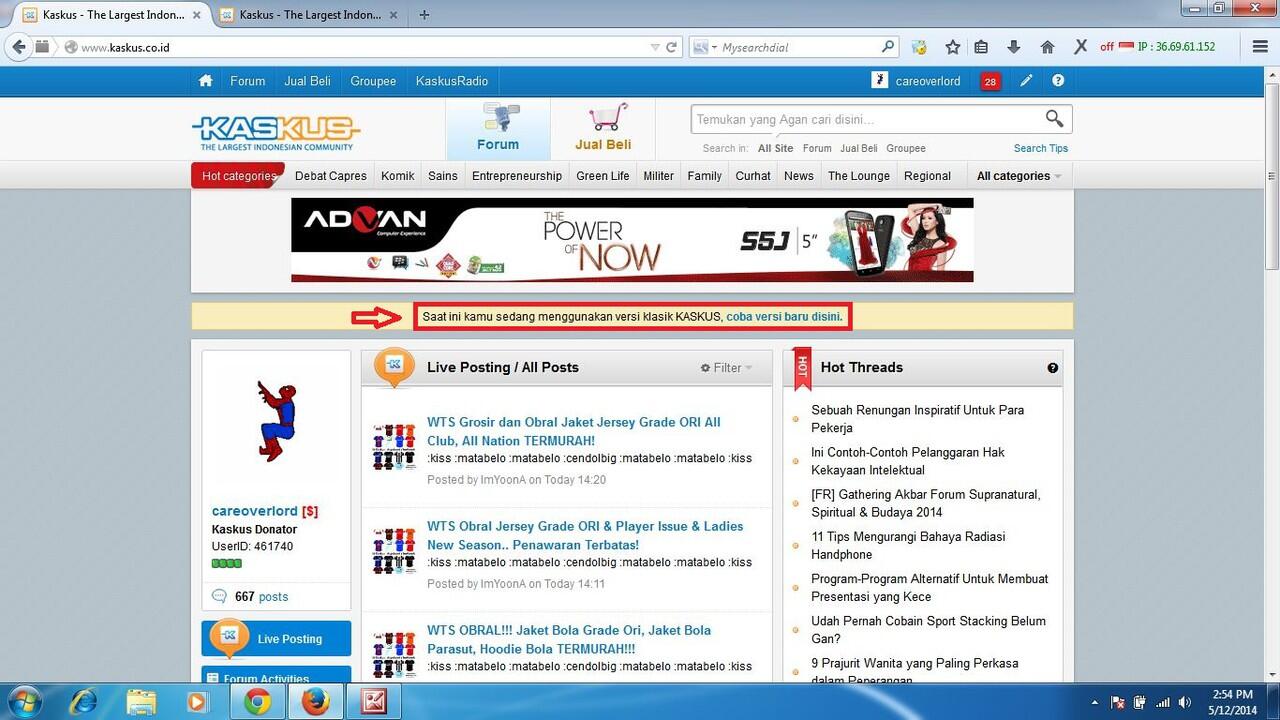Image resolution: width=1280 pixels, height=720 pixels.
Task: Click the Live Posting bubble icon in header
Action: click(394, 366)
